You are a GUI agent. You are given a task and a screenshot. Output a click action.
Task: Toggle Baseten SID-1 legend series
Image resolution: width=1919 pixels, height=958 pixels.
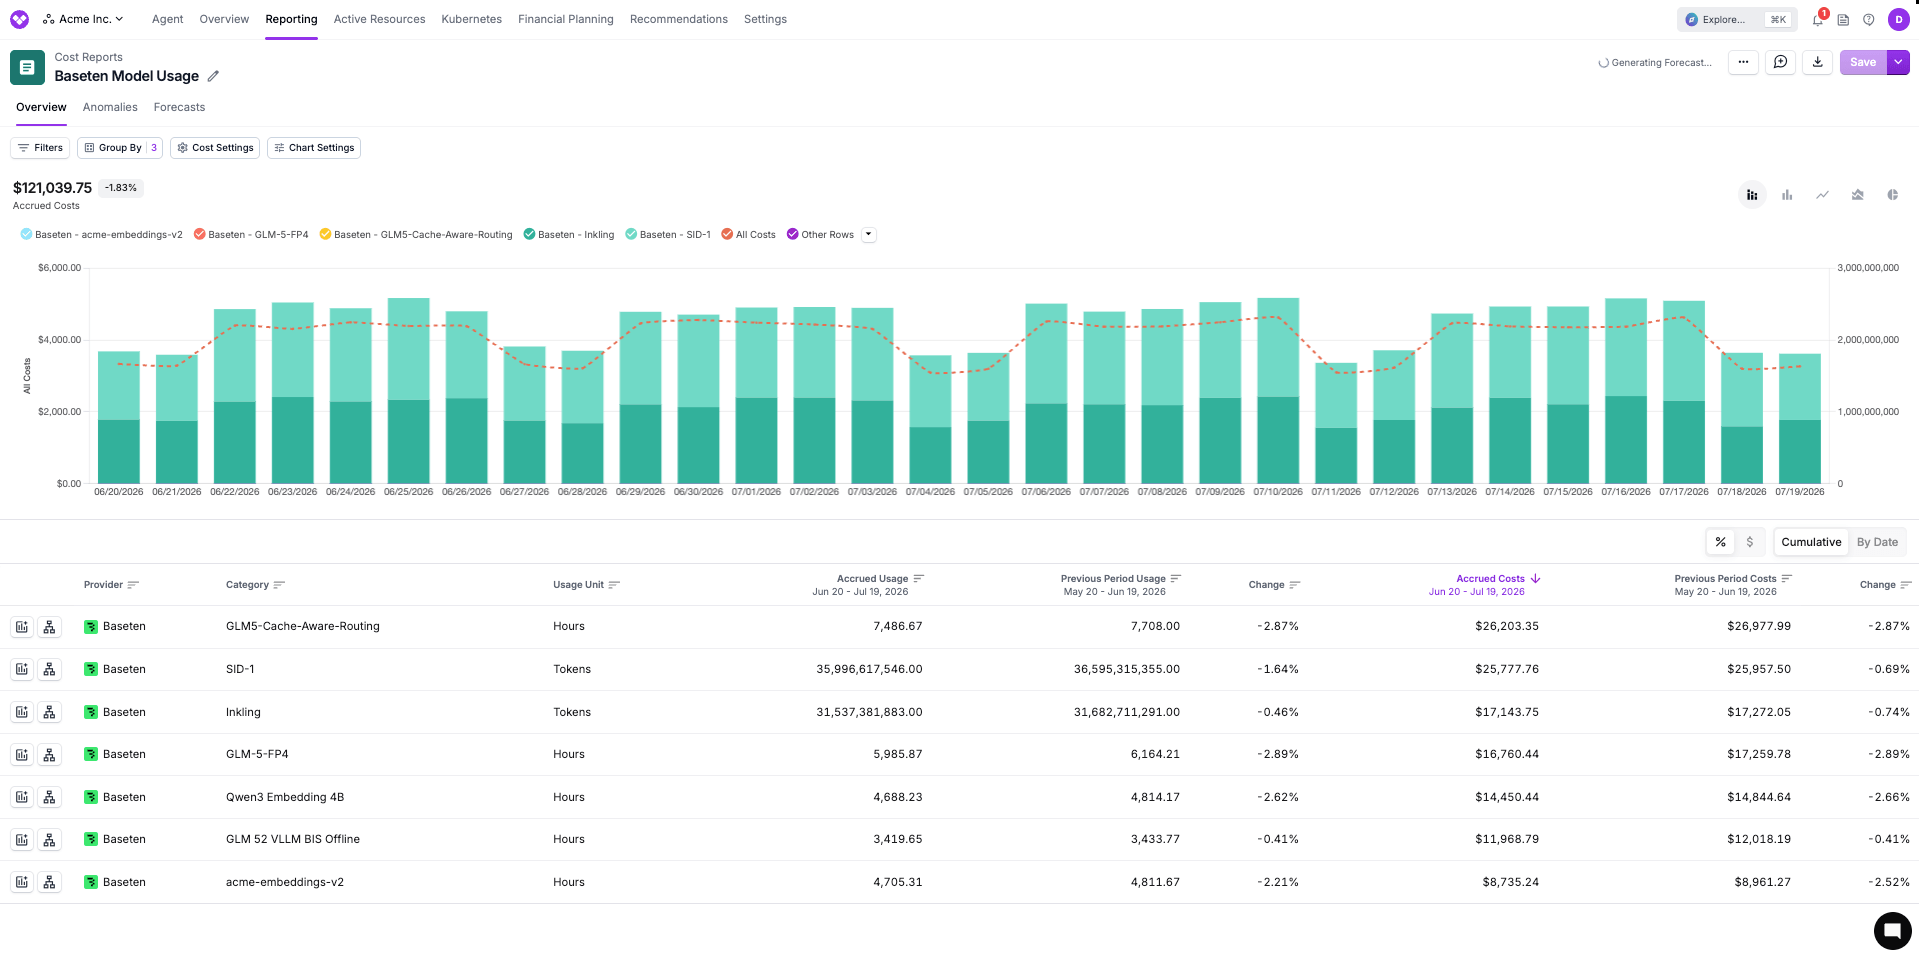(668, 235)
